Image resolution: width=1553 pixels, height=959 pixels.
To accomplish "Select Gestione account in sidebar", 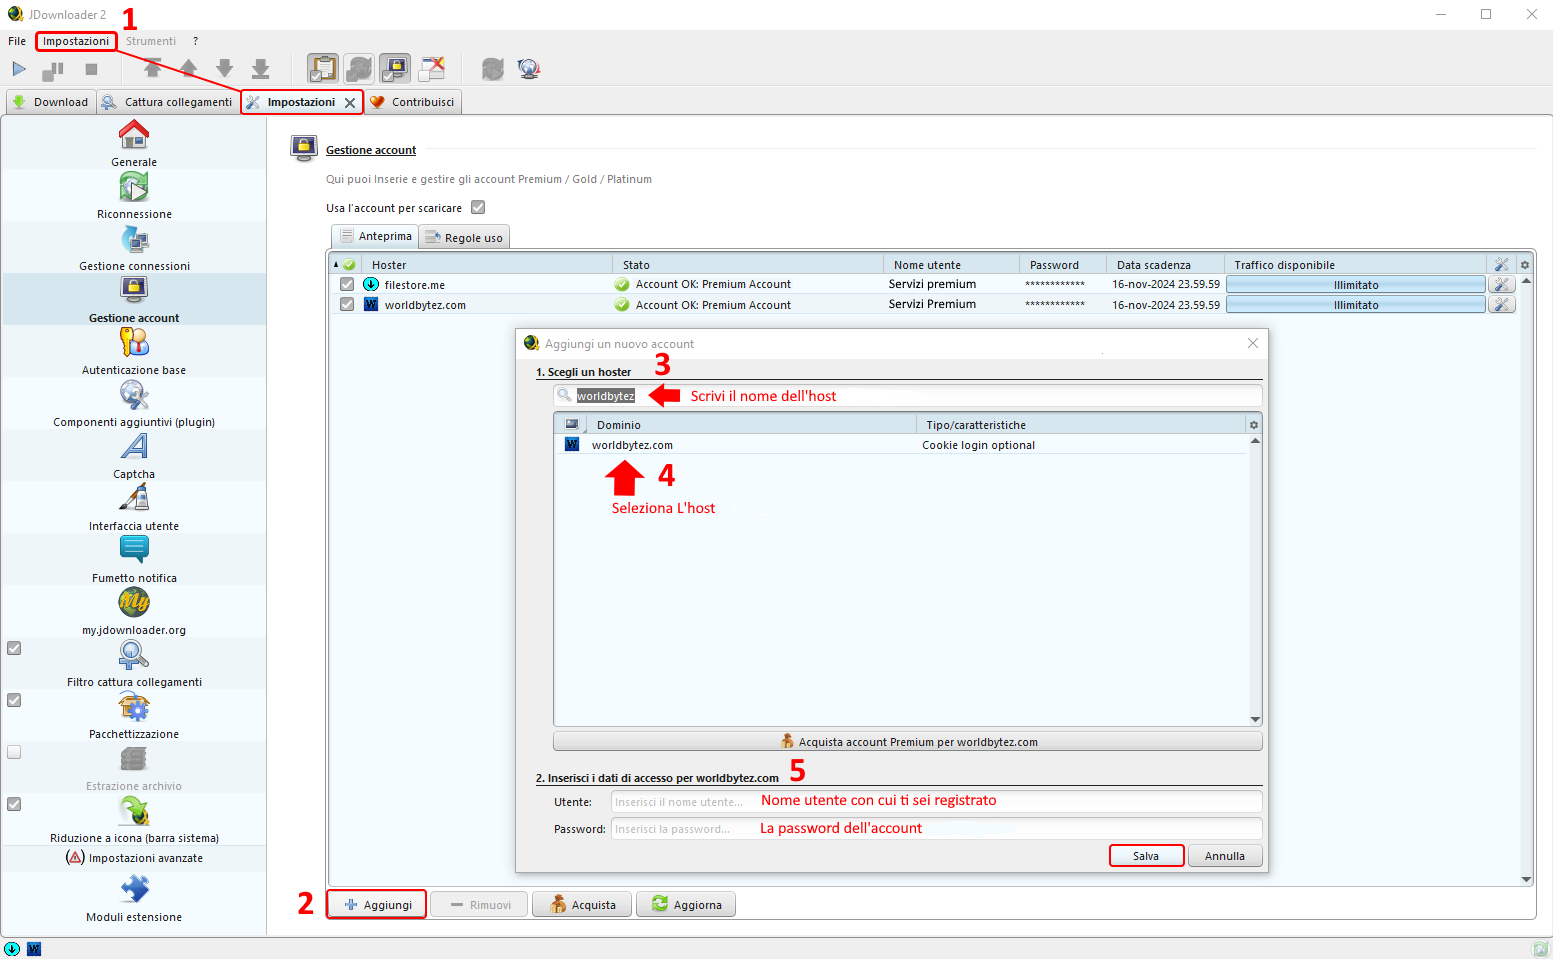I will (134, 299).
